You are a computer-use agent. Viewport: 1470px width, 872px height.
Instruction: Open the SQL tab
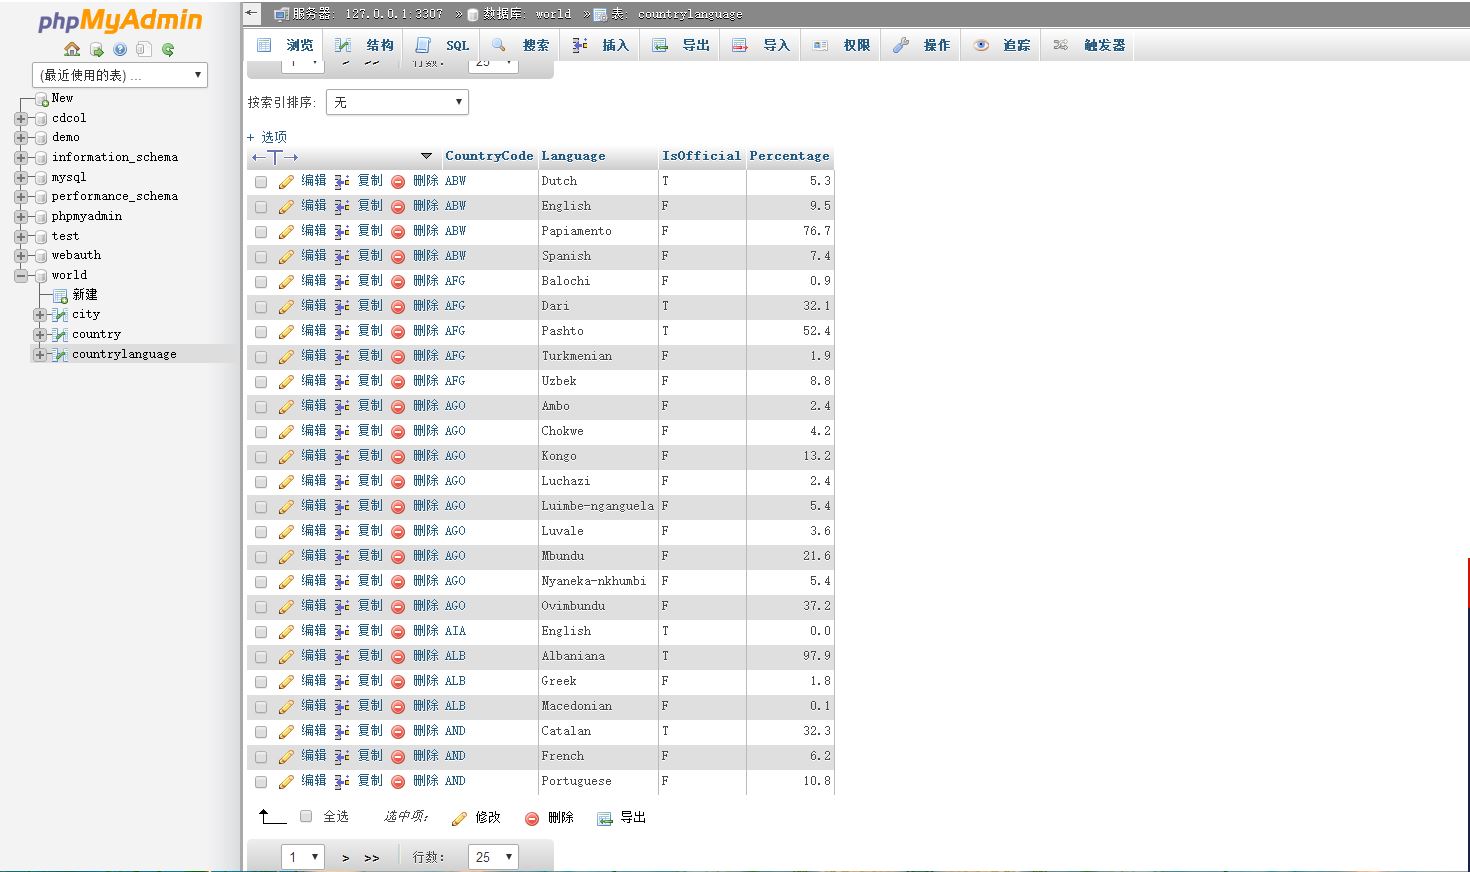coord(443,45)
